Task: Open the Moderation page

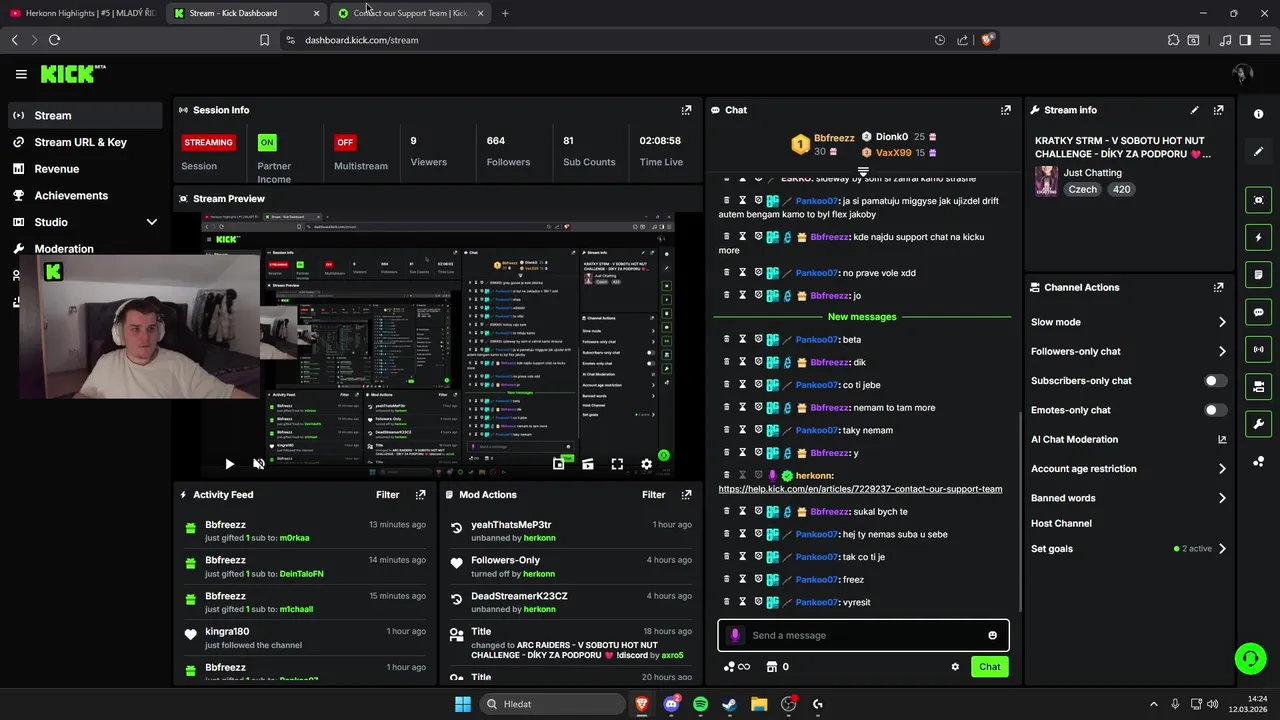Action: 85,248
